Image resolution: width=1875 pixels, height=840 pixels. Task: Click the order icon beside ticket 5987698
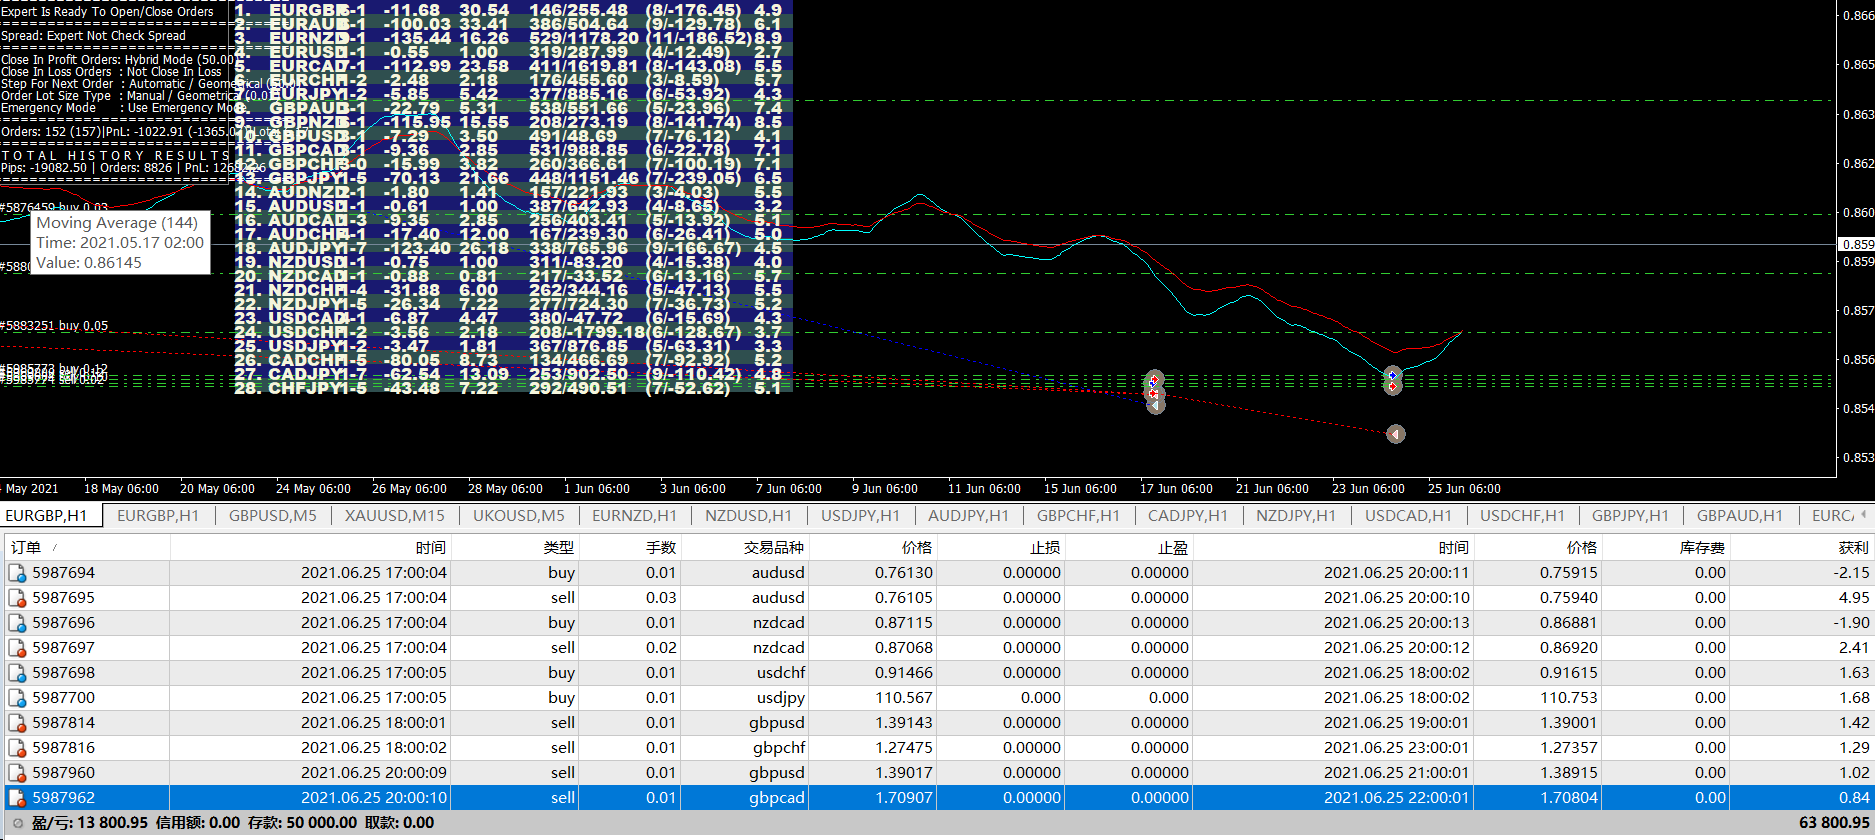point(17,673)
